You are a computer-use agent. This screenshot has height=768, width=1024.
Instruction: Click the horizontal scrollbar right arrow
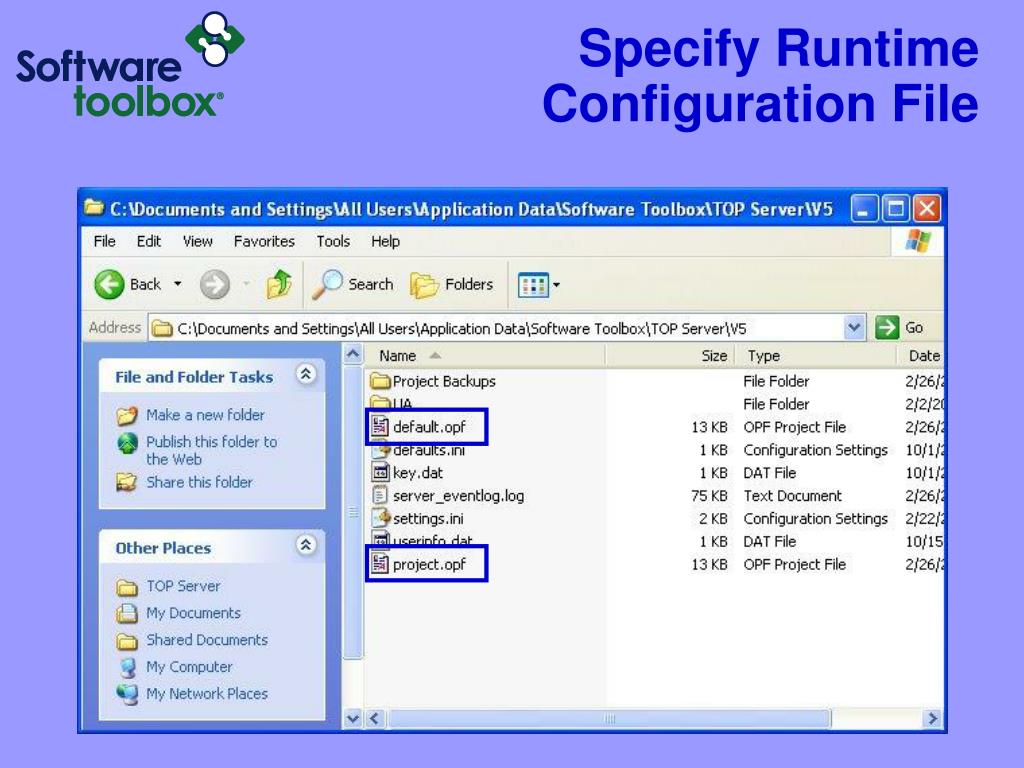coord(933,718)
